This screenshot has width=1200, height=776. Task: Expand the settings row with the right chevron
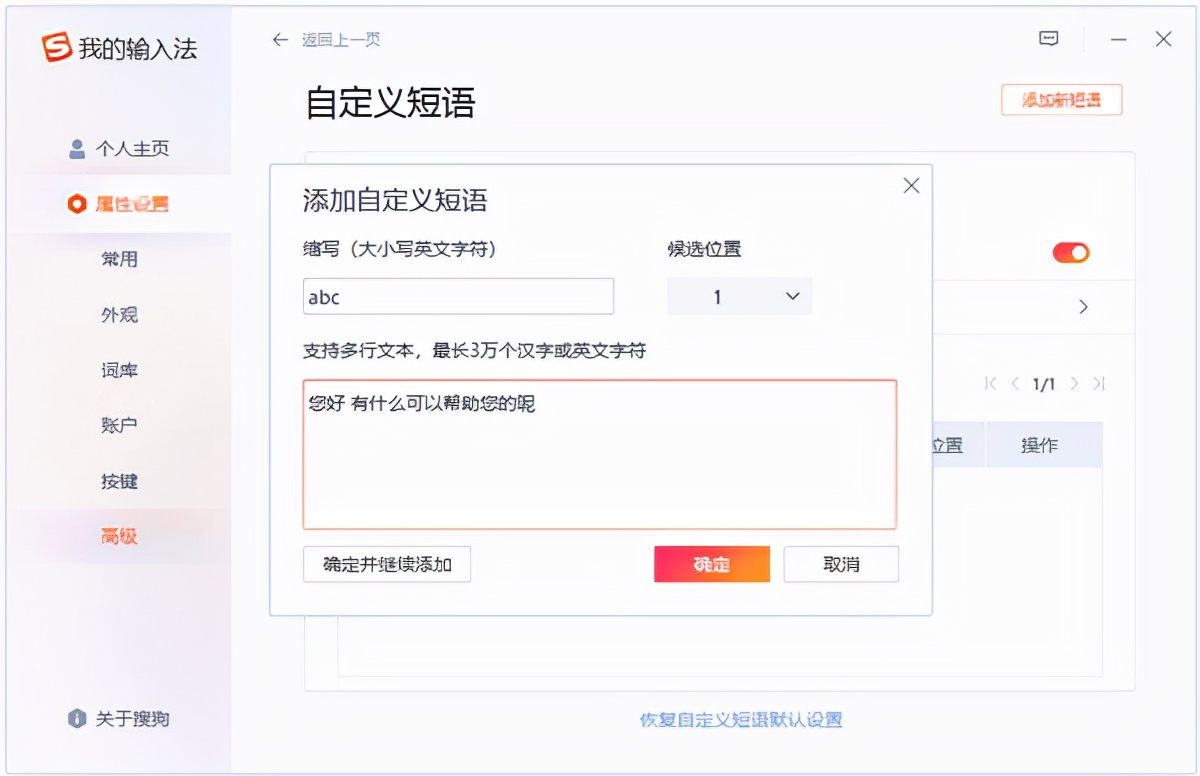[1083, 308]
